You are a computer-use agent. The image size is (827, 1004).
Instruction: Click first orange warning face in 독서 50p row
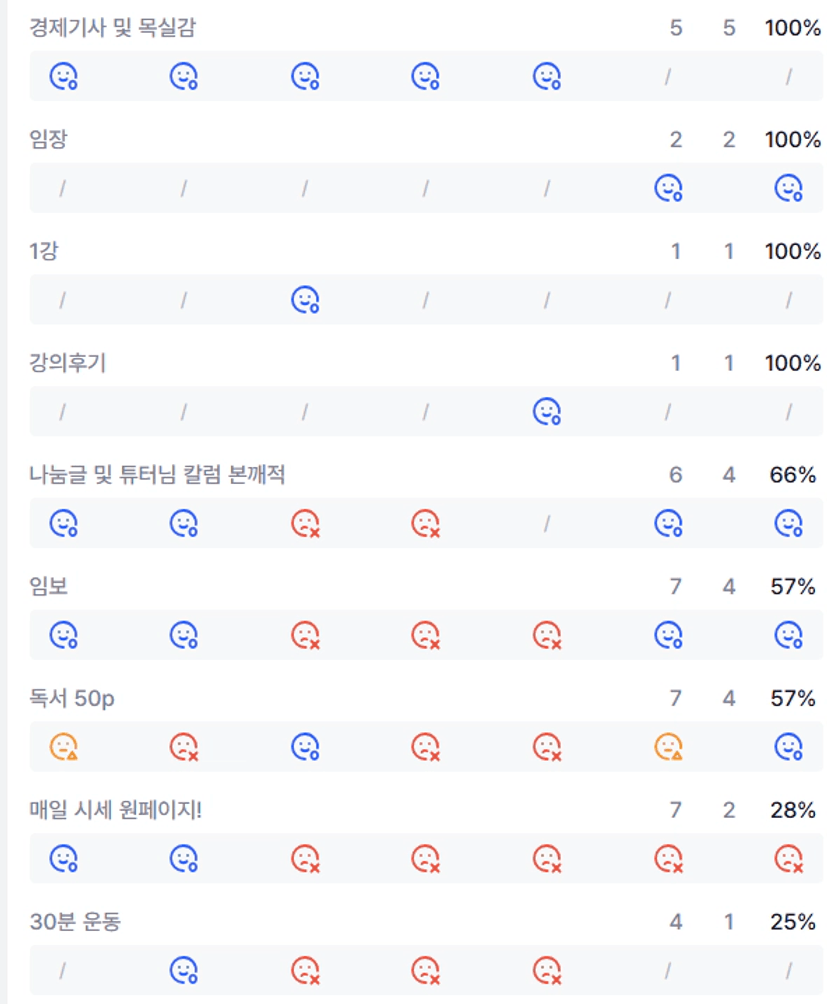click(65, 746)
